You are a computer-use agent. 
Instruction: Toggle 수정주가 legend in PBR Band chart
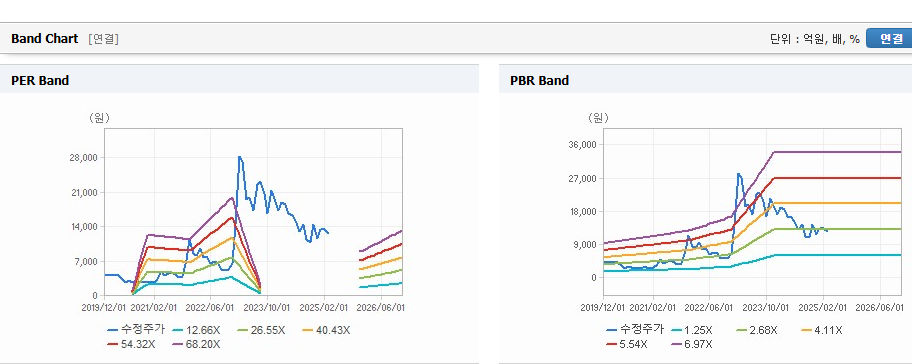point(635,329)
